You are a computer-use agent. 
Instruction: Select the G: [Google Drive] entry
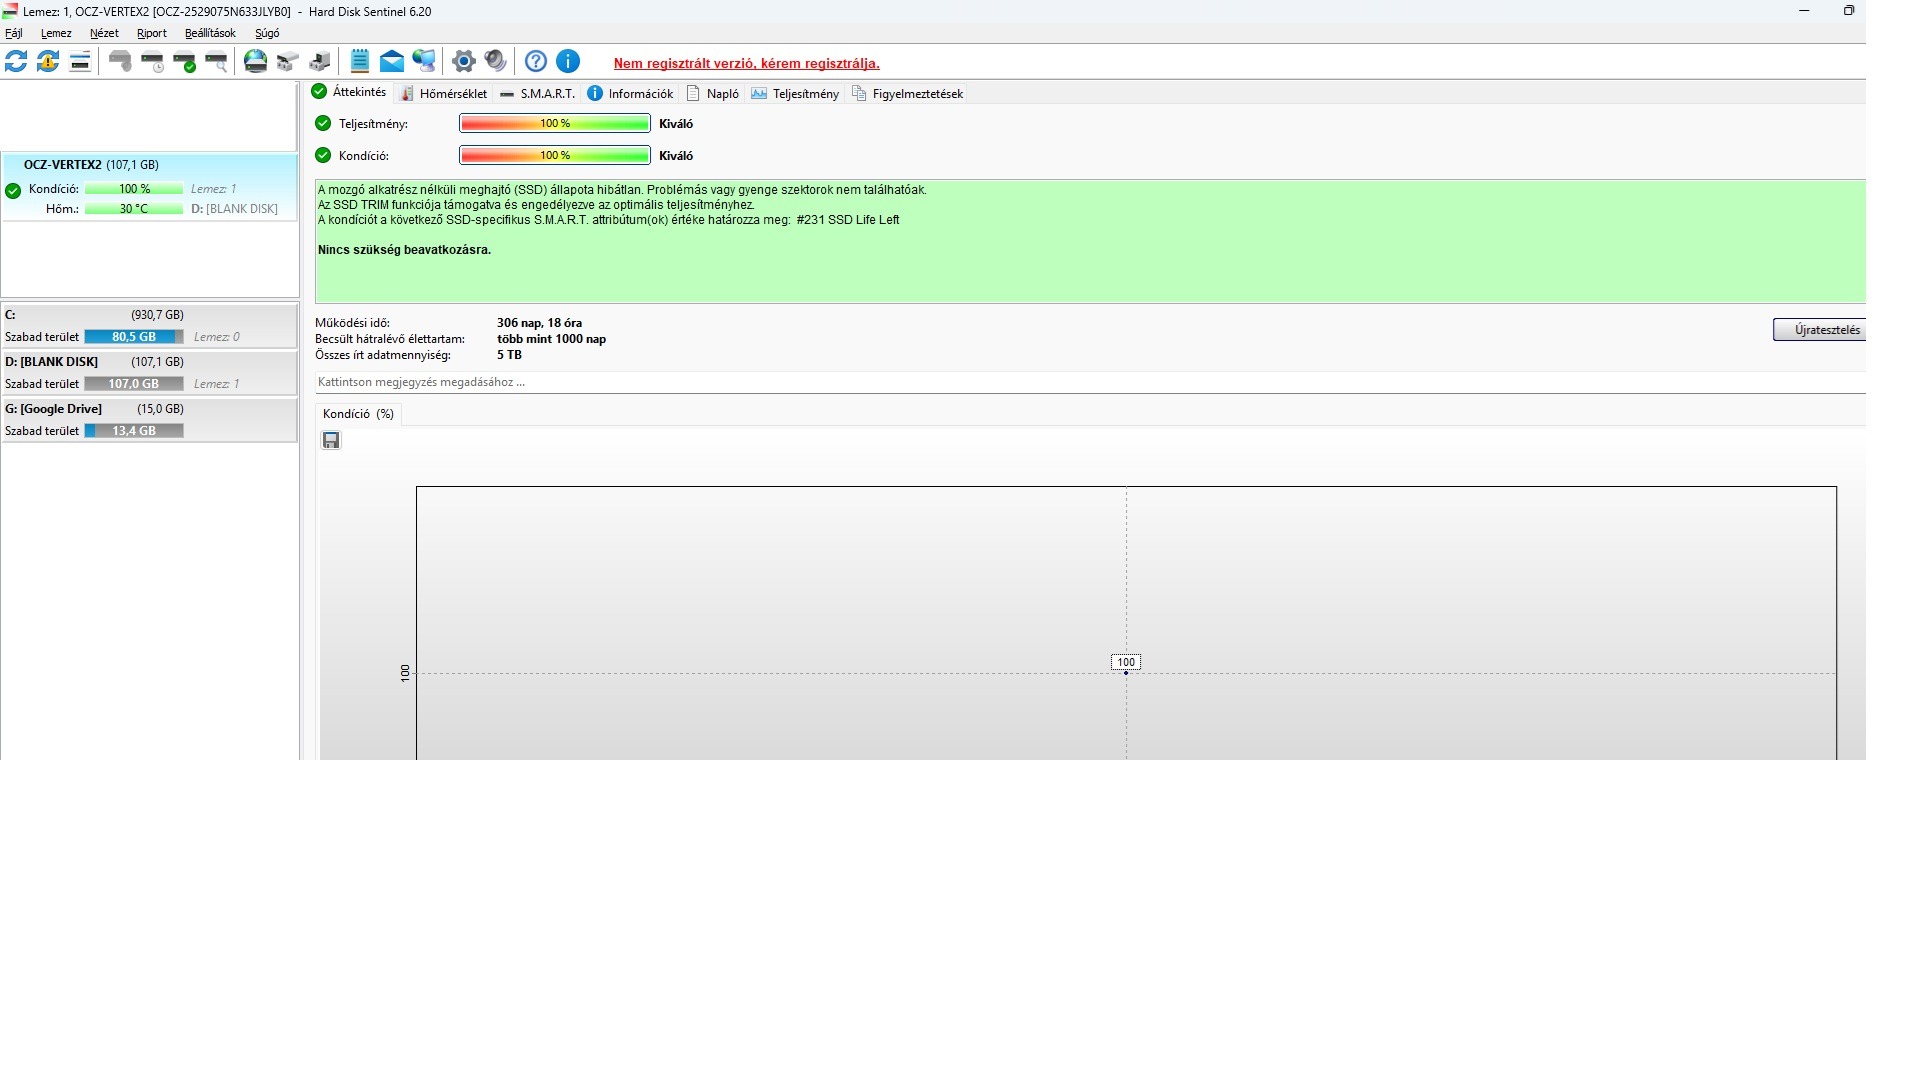149,420
